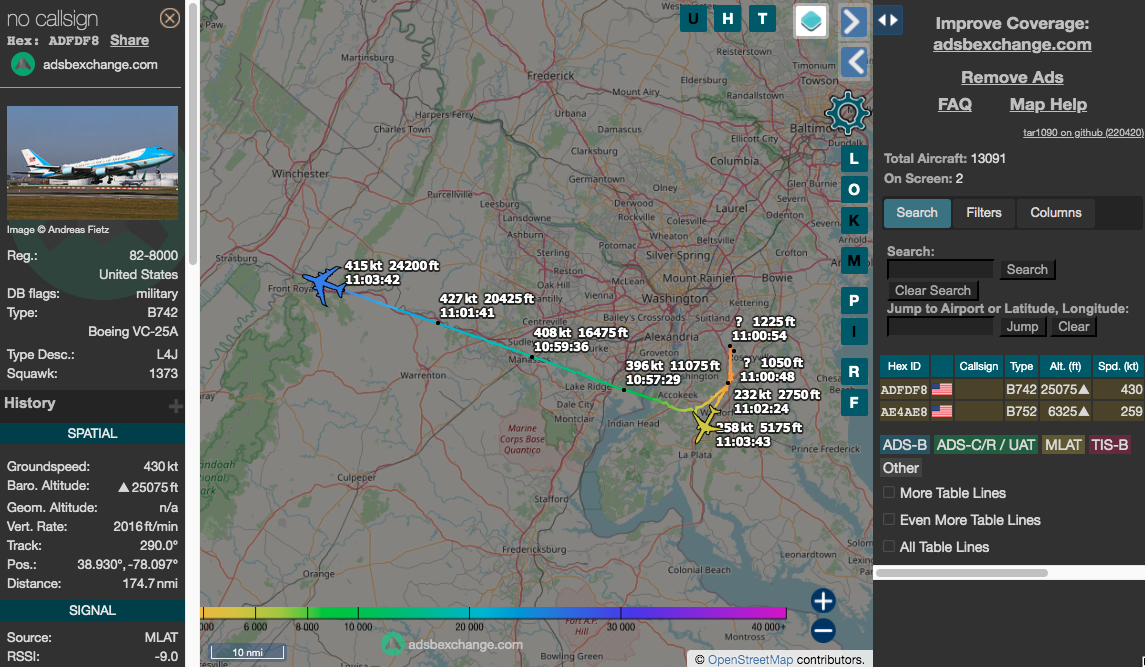
Task: Toggle the sidebar with the double-arrow button
Action: coord(888,20)
